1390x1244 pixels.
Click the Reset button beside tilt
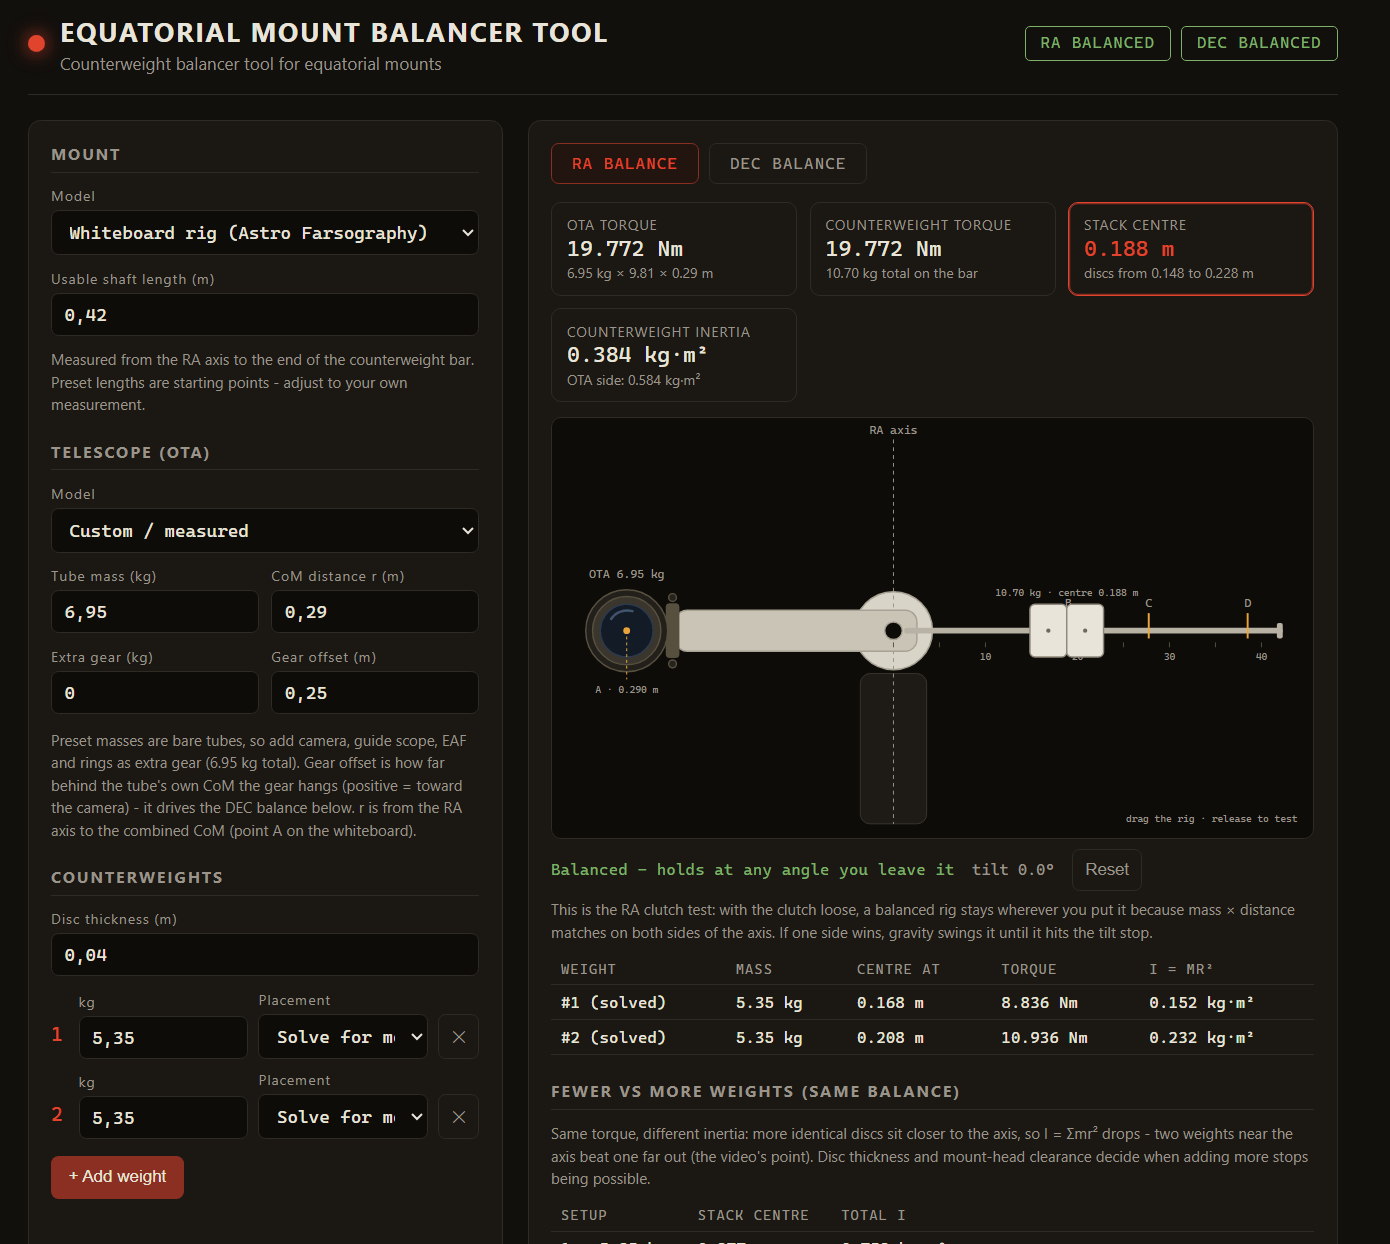pos(1107,870)
